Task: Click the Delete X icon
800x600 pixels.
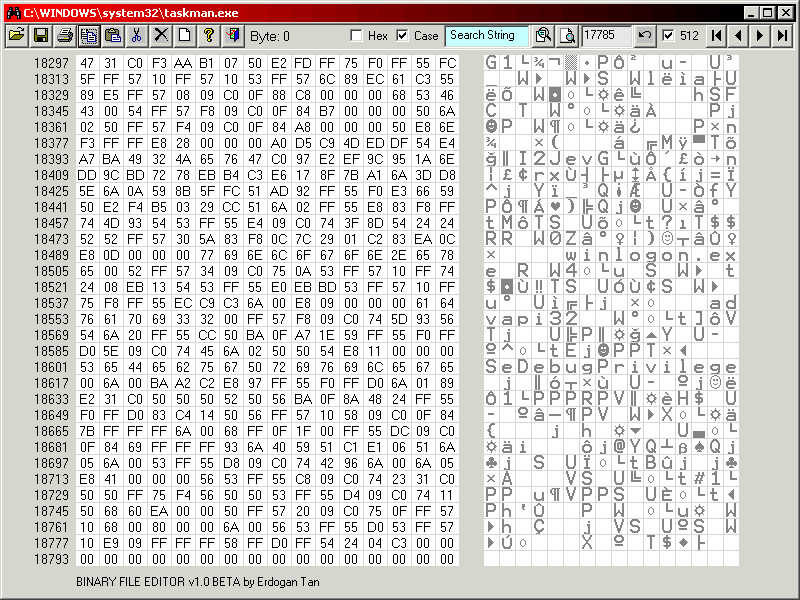Action: click(160, 35)
